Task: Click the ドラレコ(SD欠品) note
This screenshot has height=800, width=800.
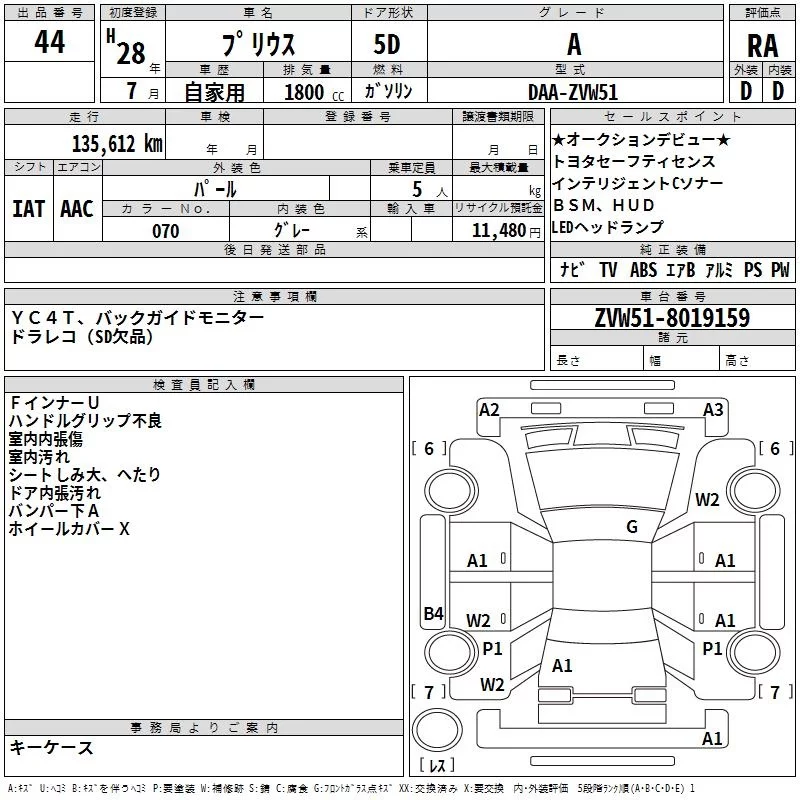Action: pyautogui.click(x=82, y=337)
